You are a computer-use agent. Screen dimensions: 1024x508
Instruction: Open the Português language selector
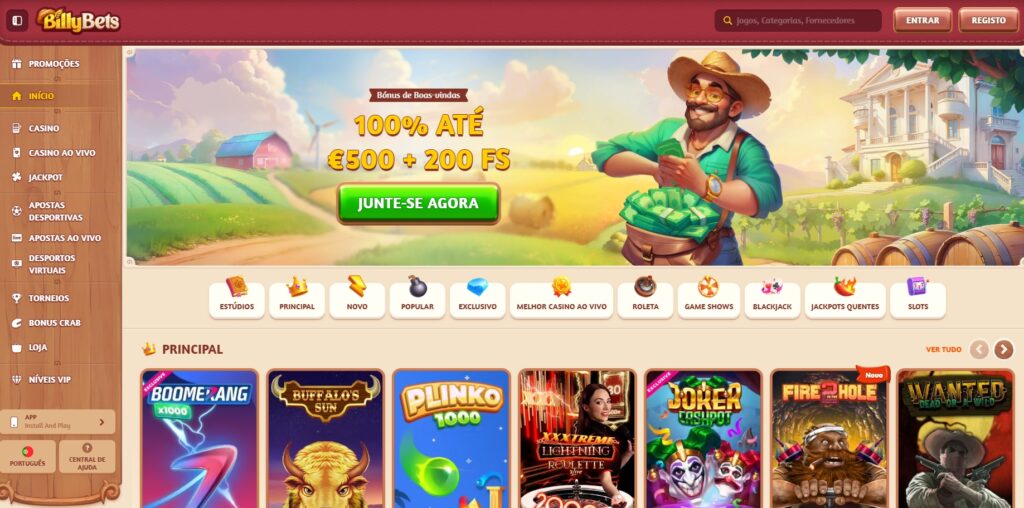[27, 456]
